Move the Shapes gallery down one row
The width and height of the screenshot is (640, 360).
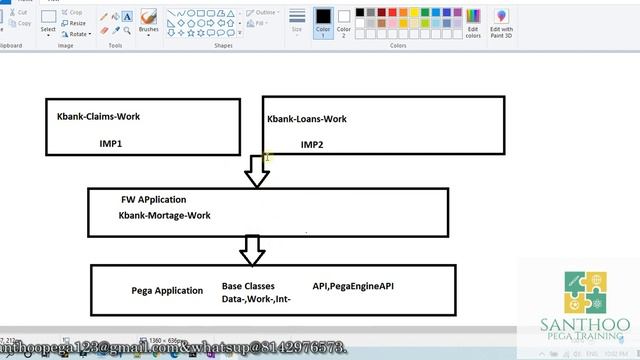(240, 23)
